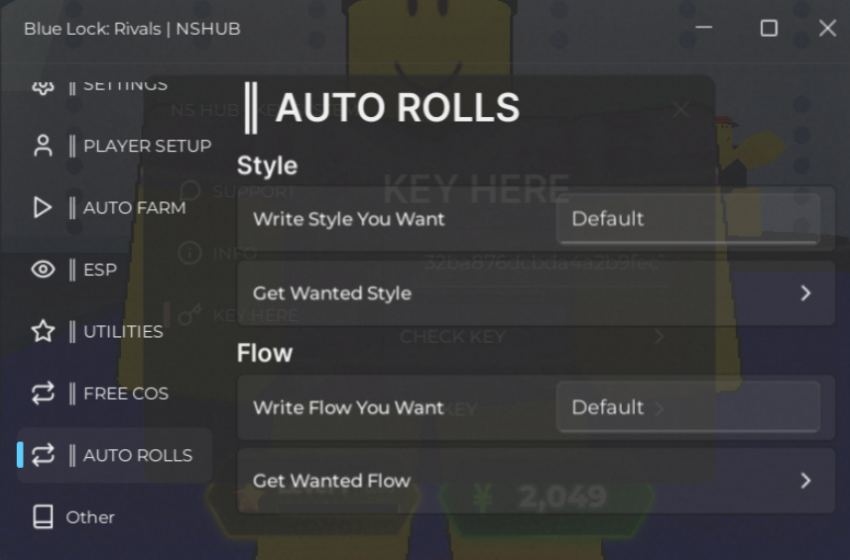Screen dimensions: 850x560
Task: Click the Write Style You Want label
Action: pyautogui.click(x=349, y=219)
